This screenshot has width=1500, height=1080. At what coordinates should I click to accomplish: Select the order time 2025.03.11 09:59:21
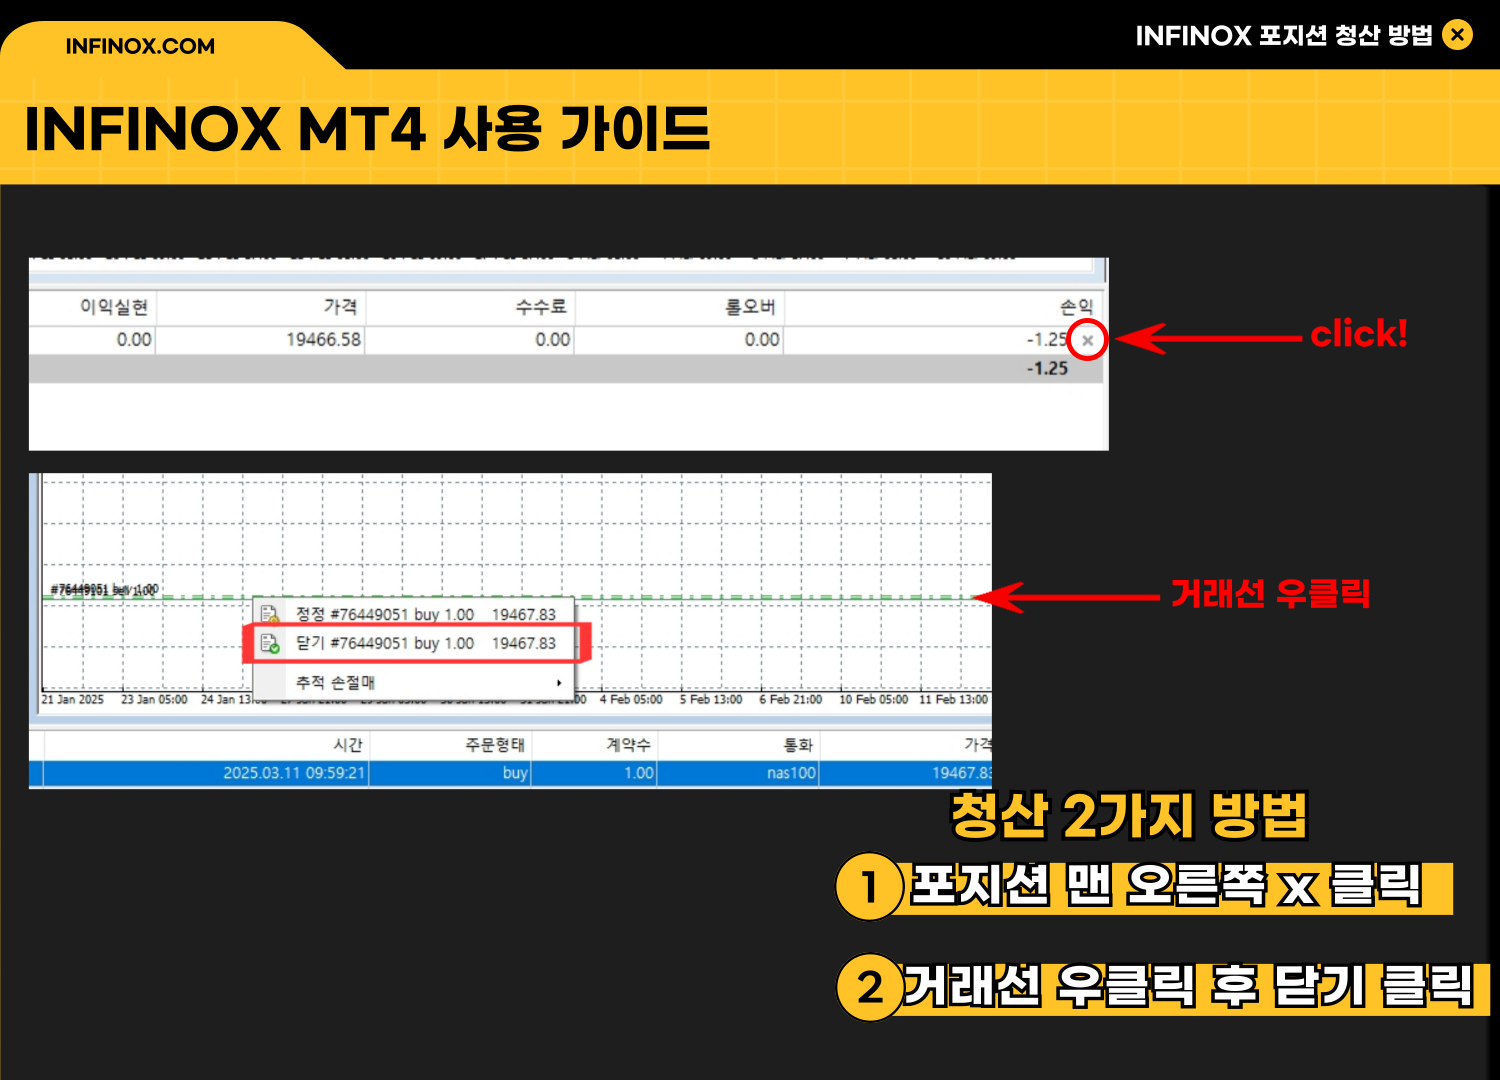[294, 773]
